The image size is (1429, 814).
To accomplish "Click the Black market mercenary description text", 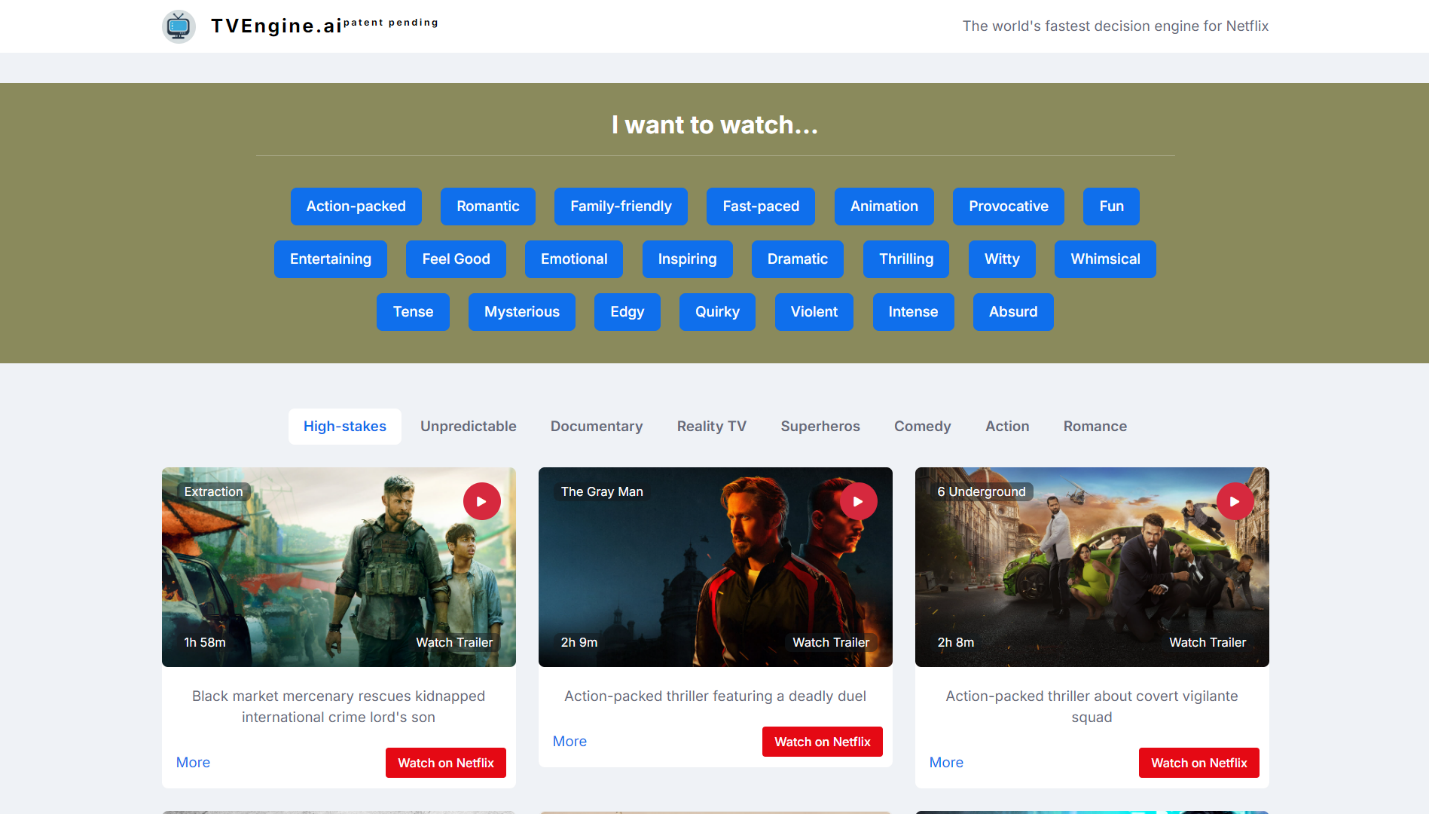I will (x=339, y=706).
